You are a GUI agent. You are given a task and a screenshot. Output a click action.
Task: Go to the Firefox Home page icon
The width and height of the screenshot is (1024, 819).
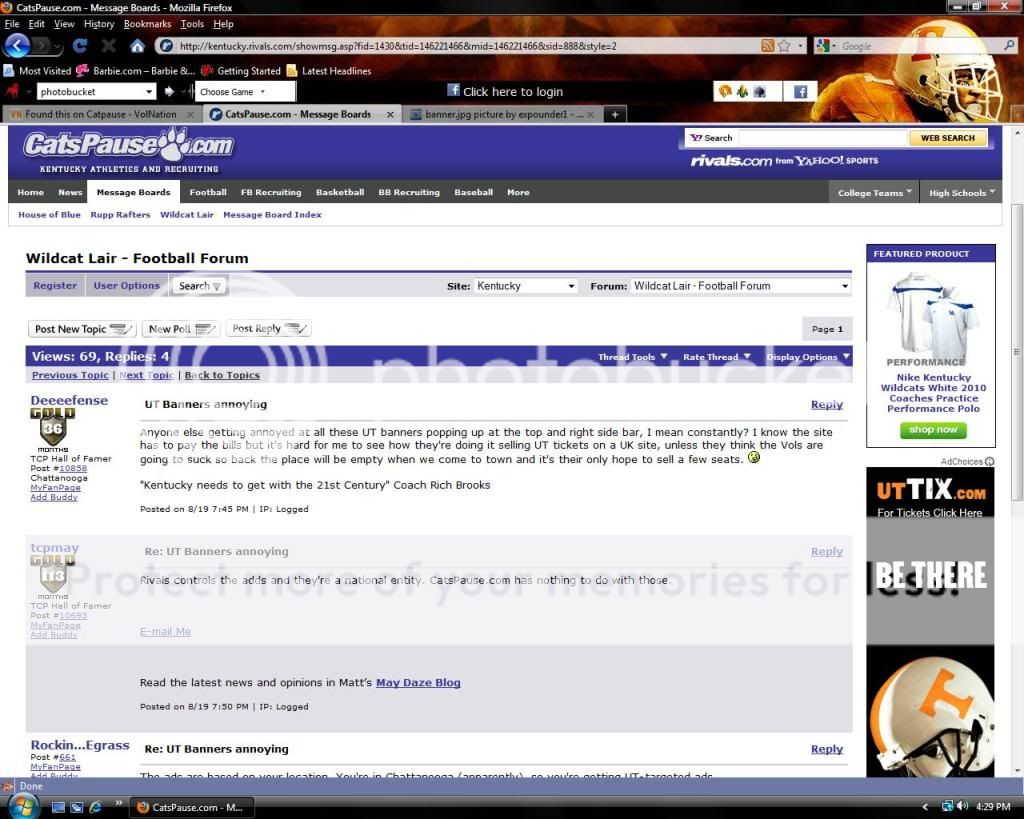(137, 46)
